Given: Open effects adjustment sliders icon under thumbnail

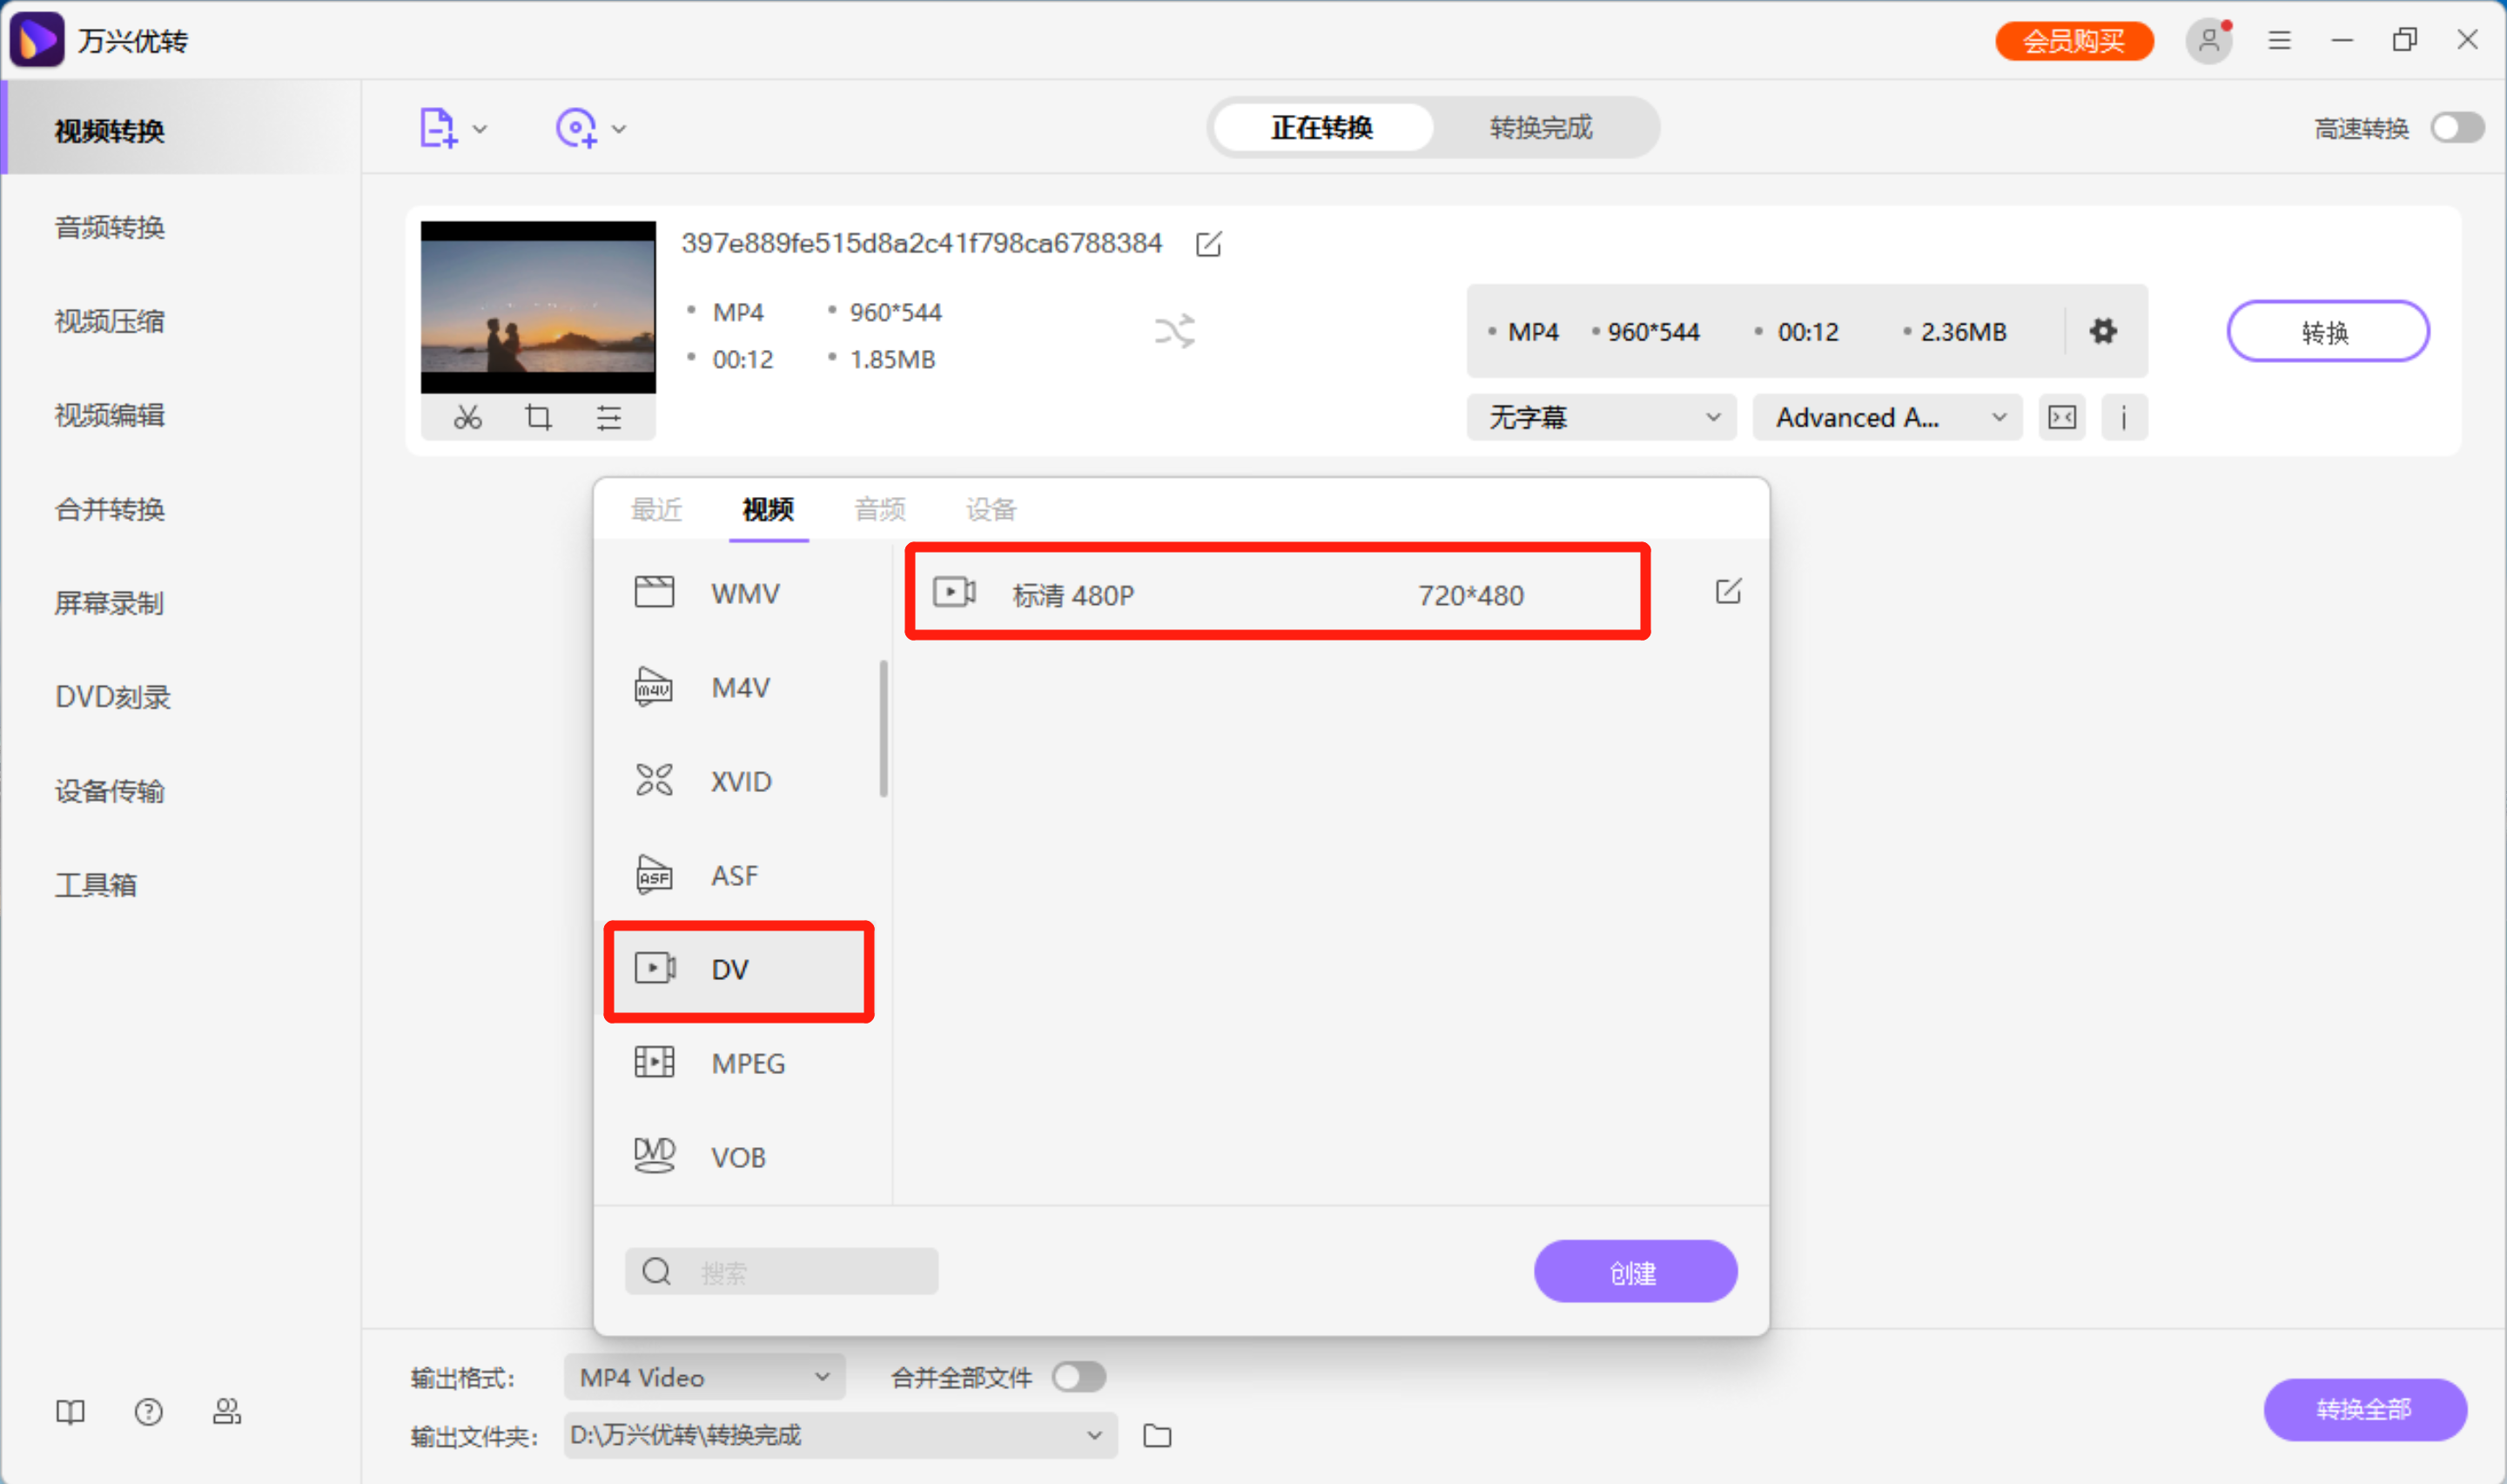Looking at the screenshot, I should (609, 417).
